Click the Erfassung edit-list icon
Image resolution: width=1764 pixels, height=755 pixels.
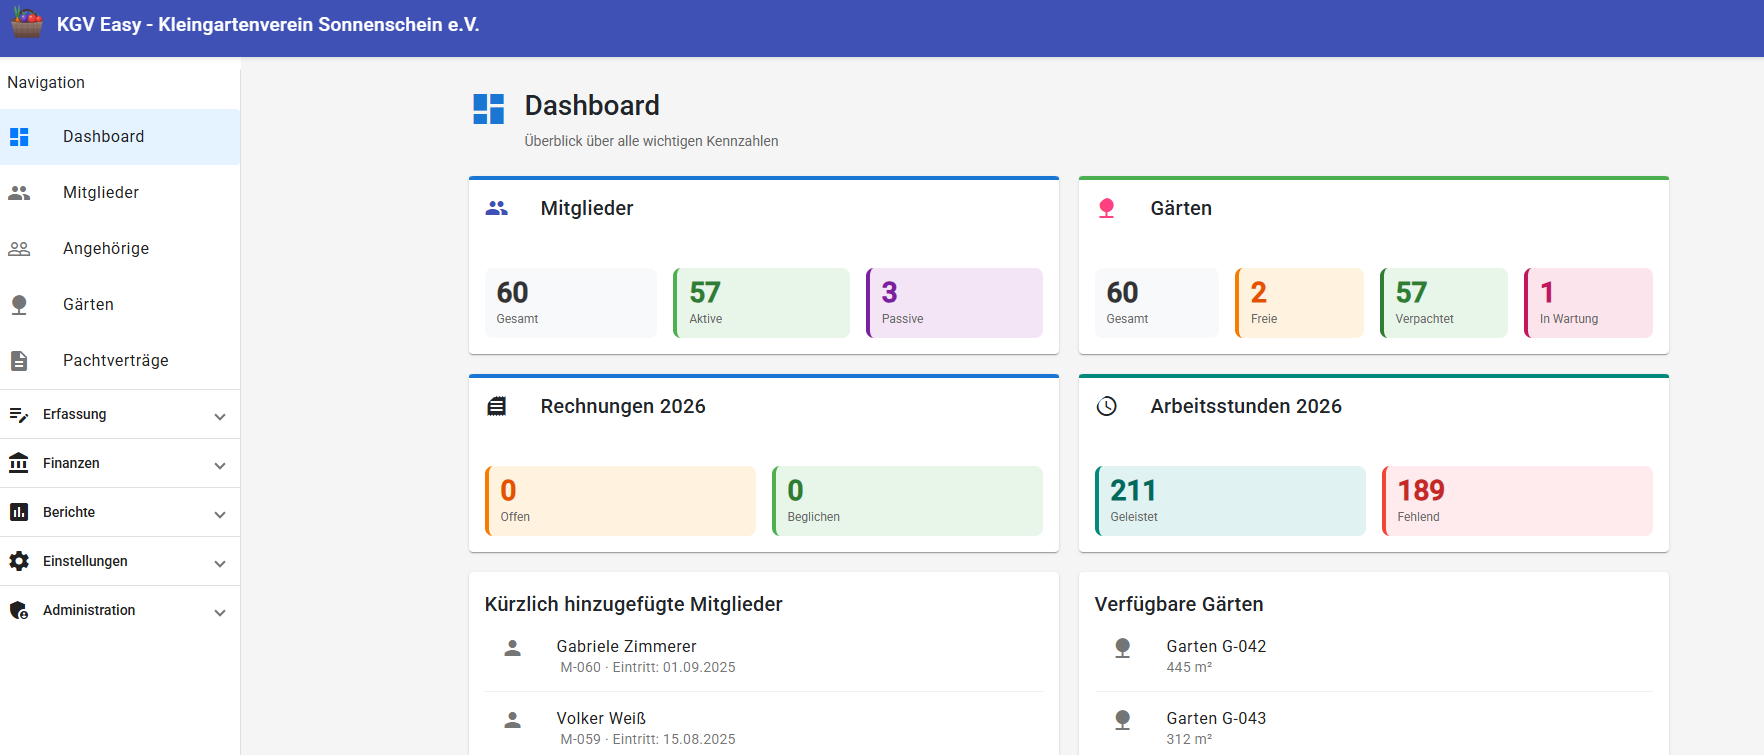[19, 414]
